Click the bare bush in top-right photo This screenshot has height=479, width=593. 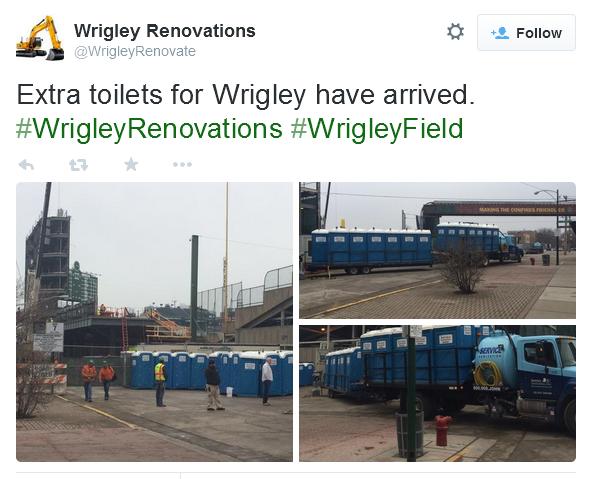463,268
